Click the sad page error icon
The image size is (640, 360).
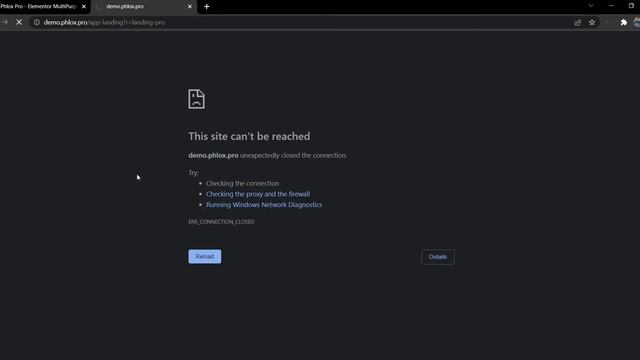196,99
